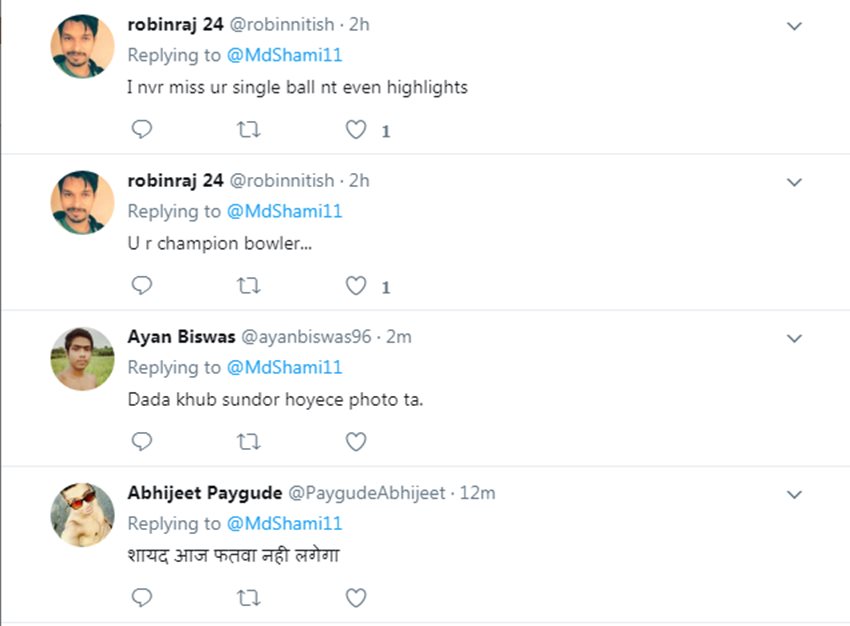Screen dimensions: 850x626
Task: Open the @MdShami11 link in Ayan's reply
Action: [x=285, y=367]
